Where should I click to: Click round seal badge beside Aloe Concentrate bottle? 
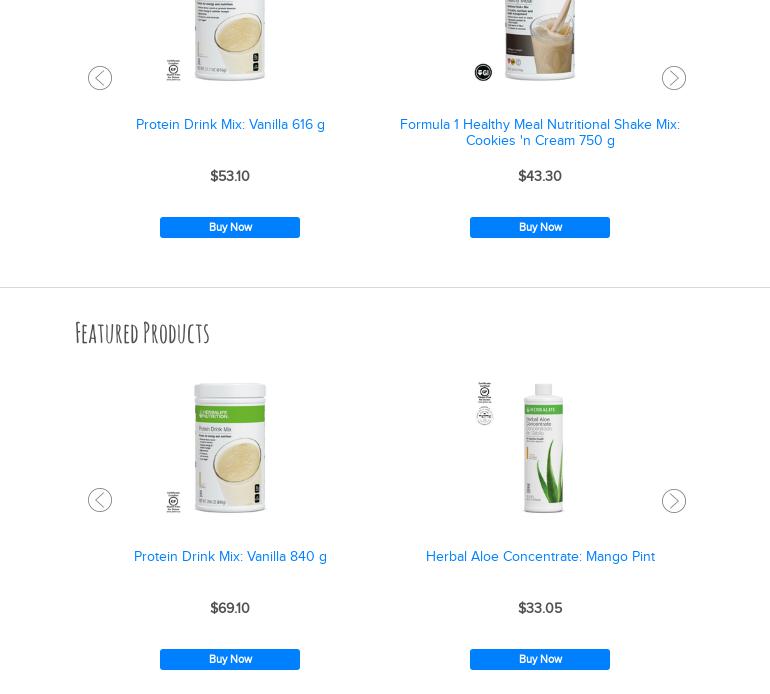(x=485, y=416)
